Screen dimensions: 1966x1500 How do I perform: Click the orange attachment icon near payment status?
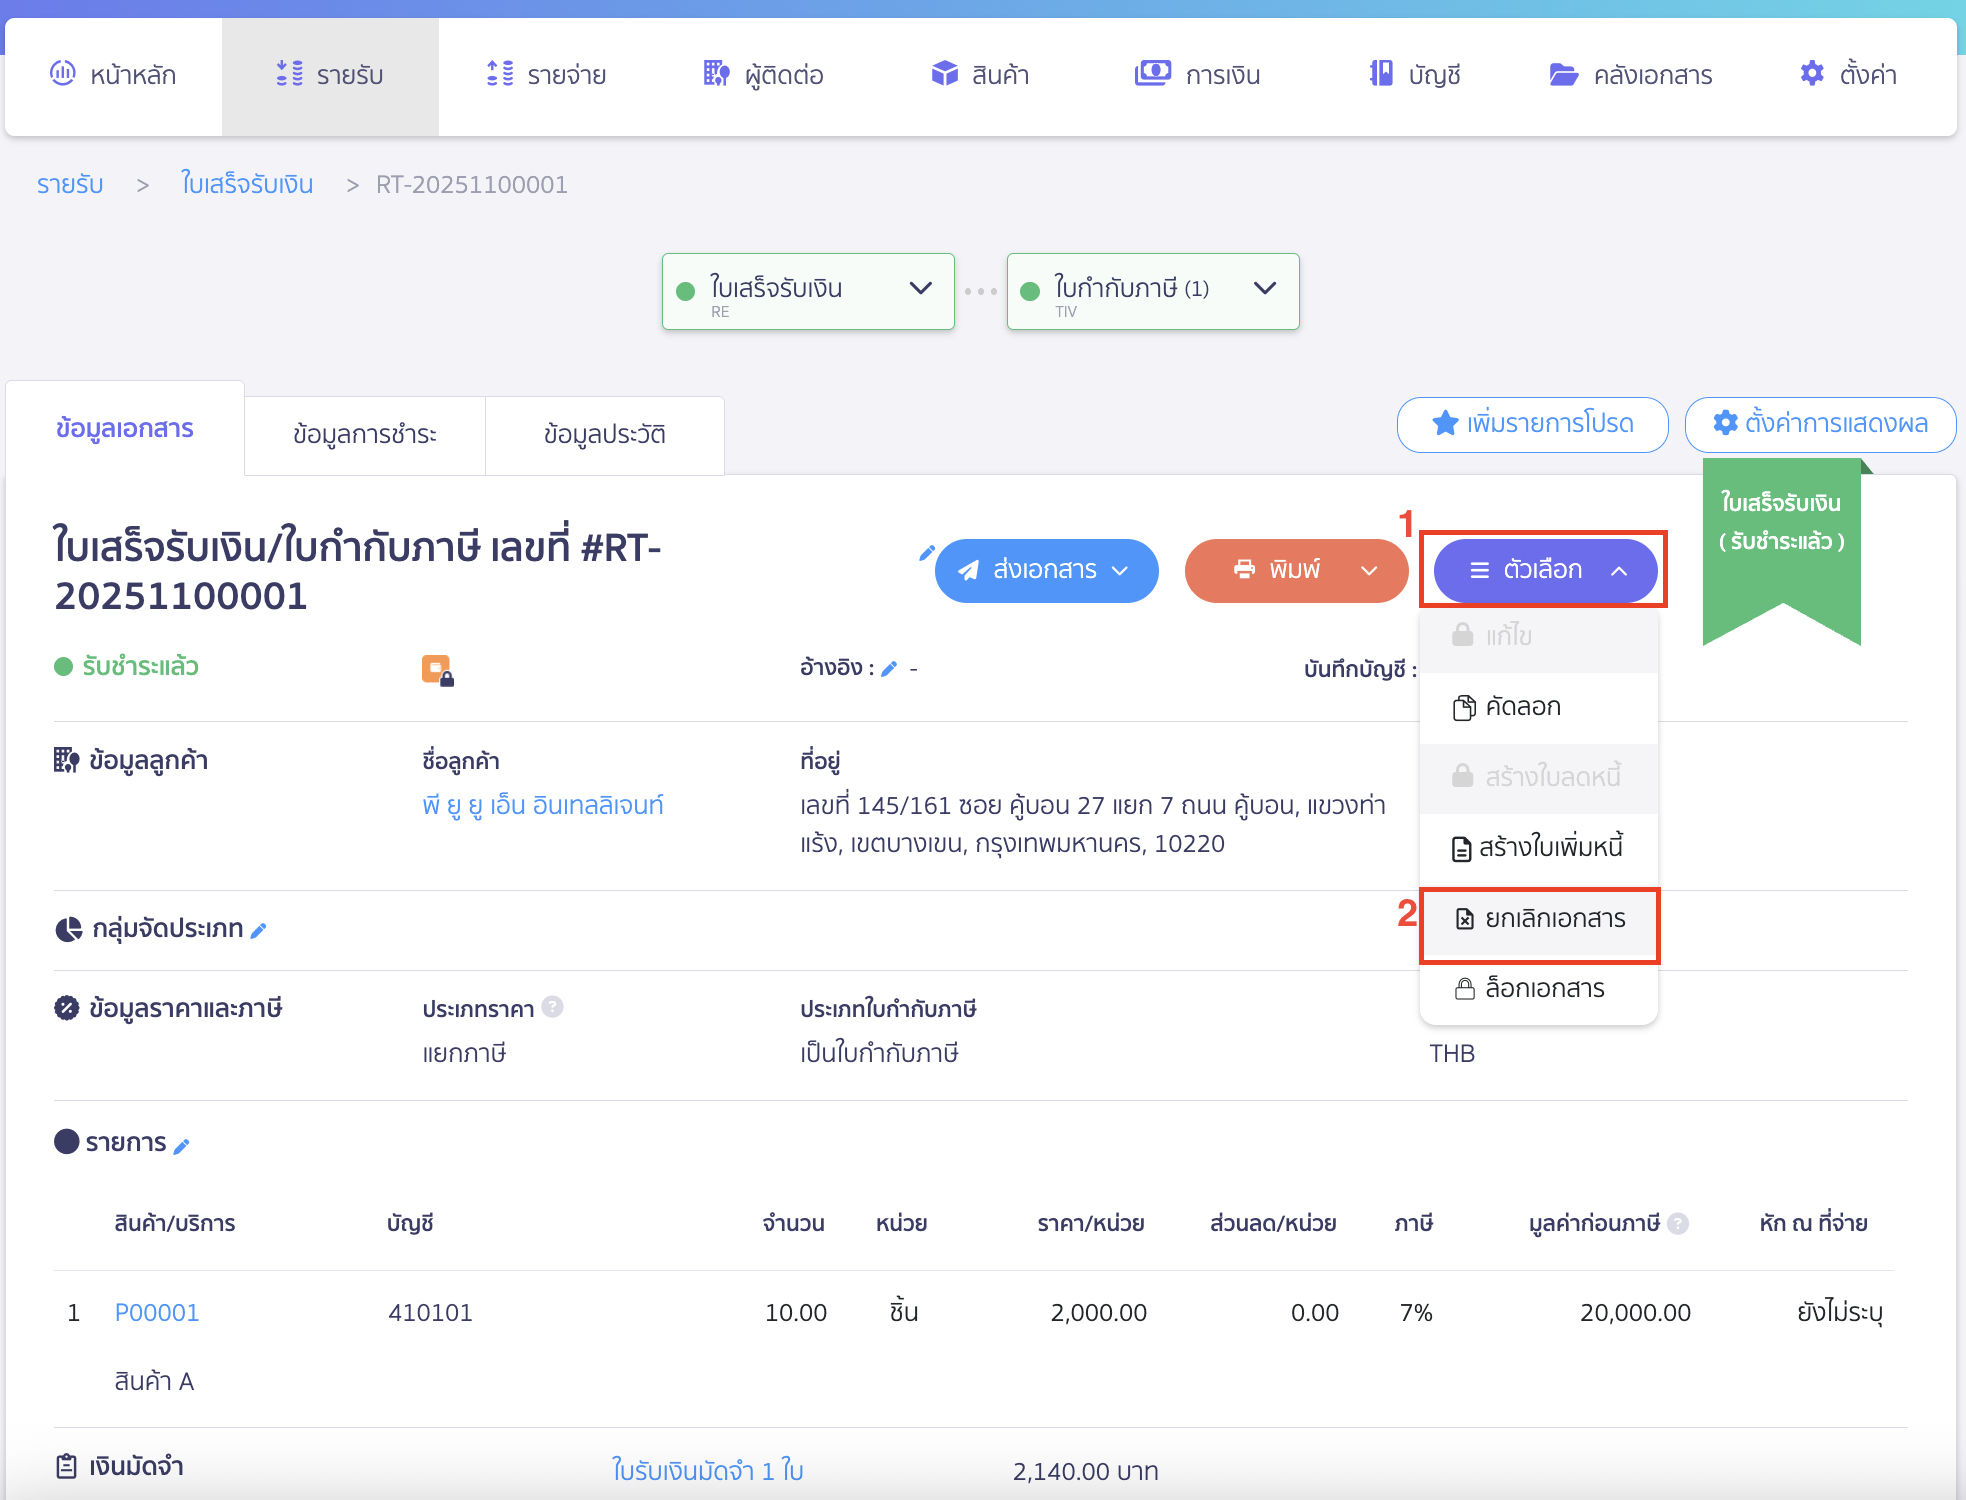pyautogui.click(x=436, y=669)
